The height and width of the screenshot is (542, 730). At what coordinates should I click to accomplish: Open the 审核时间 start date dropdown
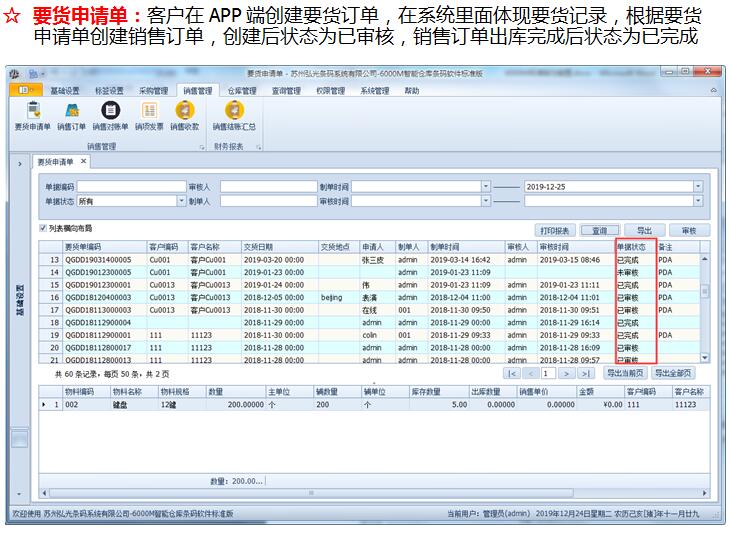click(486, 201)
